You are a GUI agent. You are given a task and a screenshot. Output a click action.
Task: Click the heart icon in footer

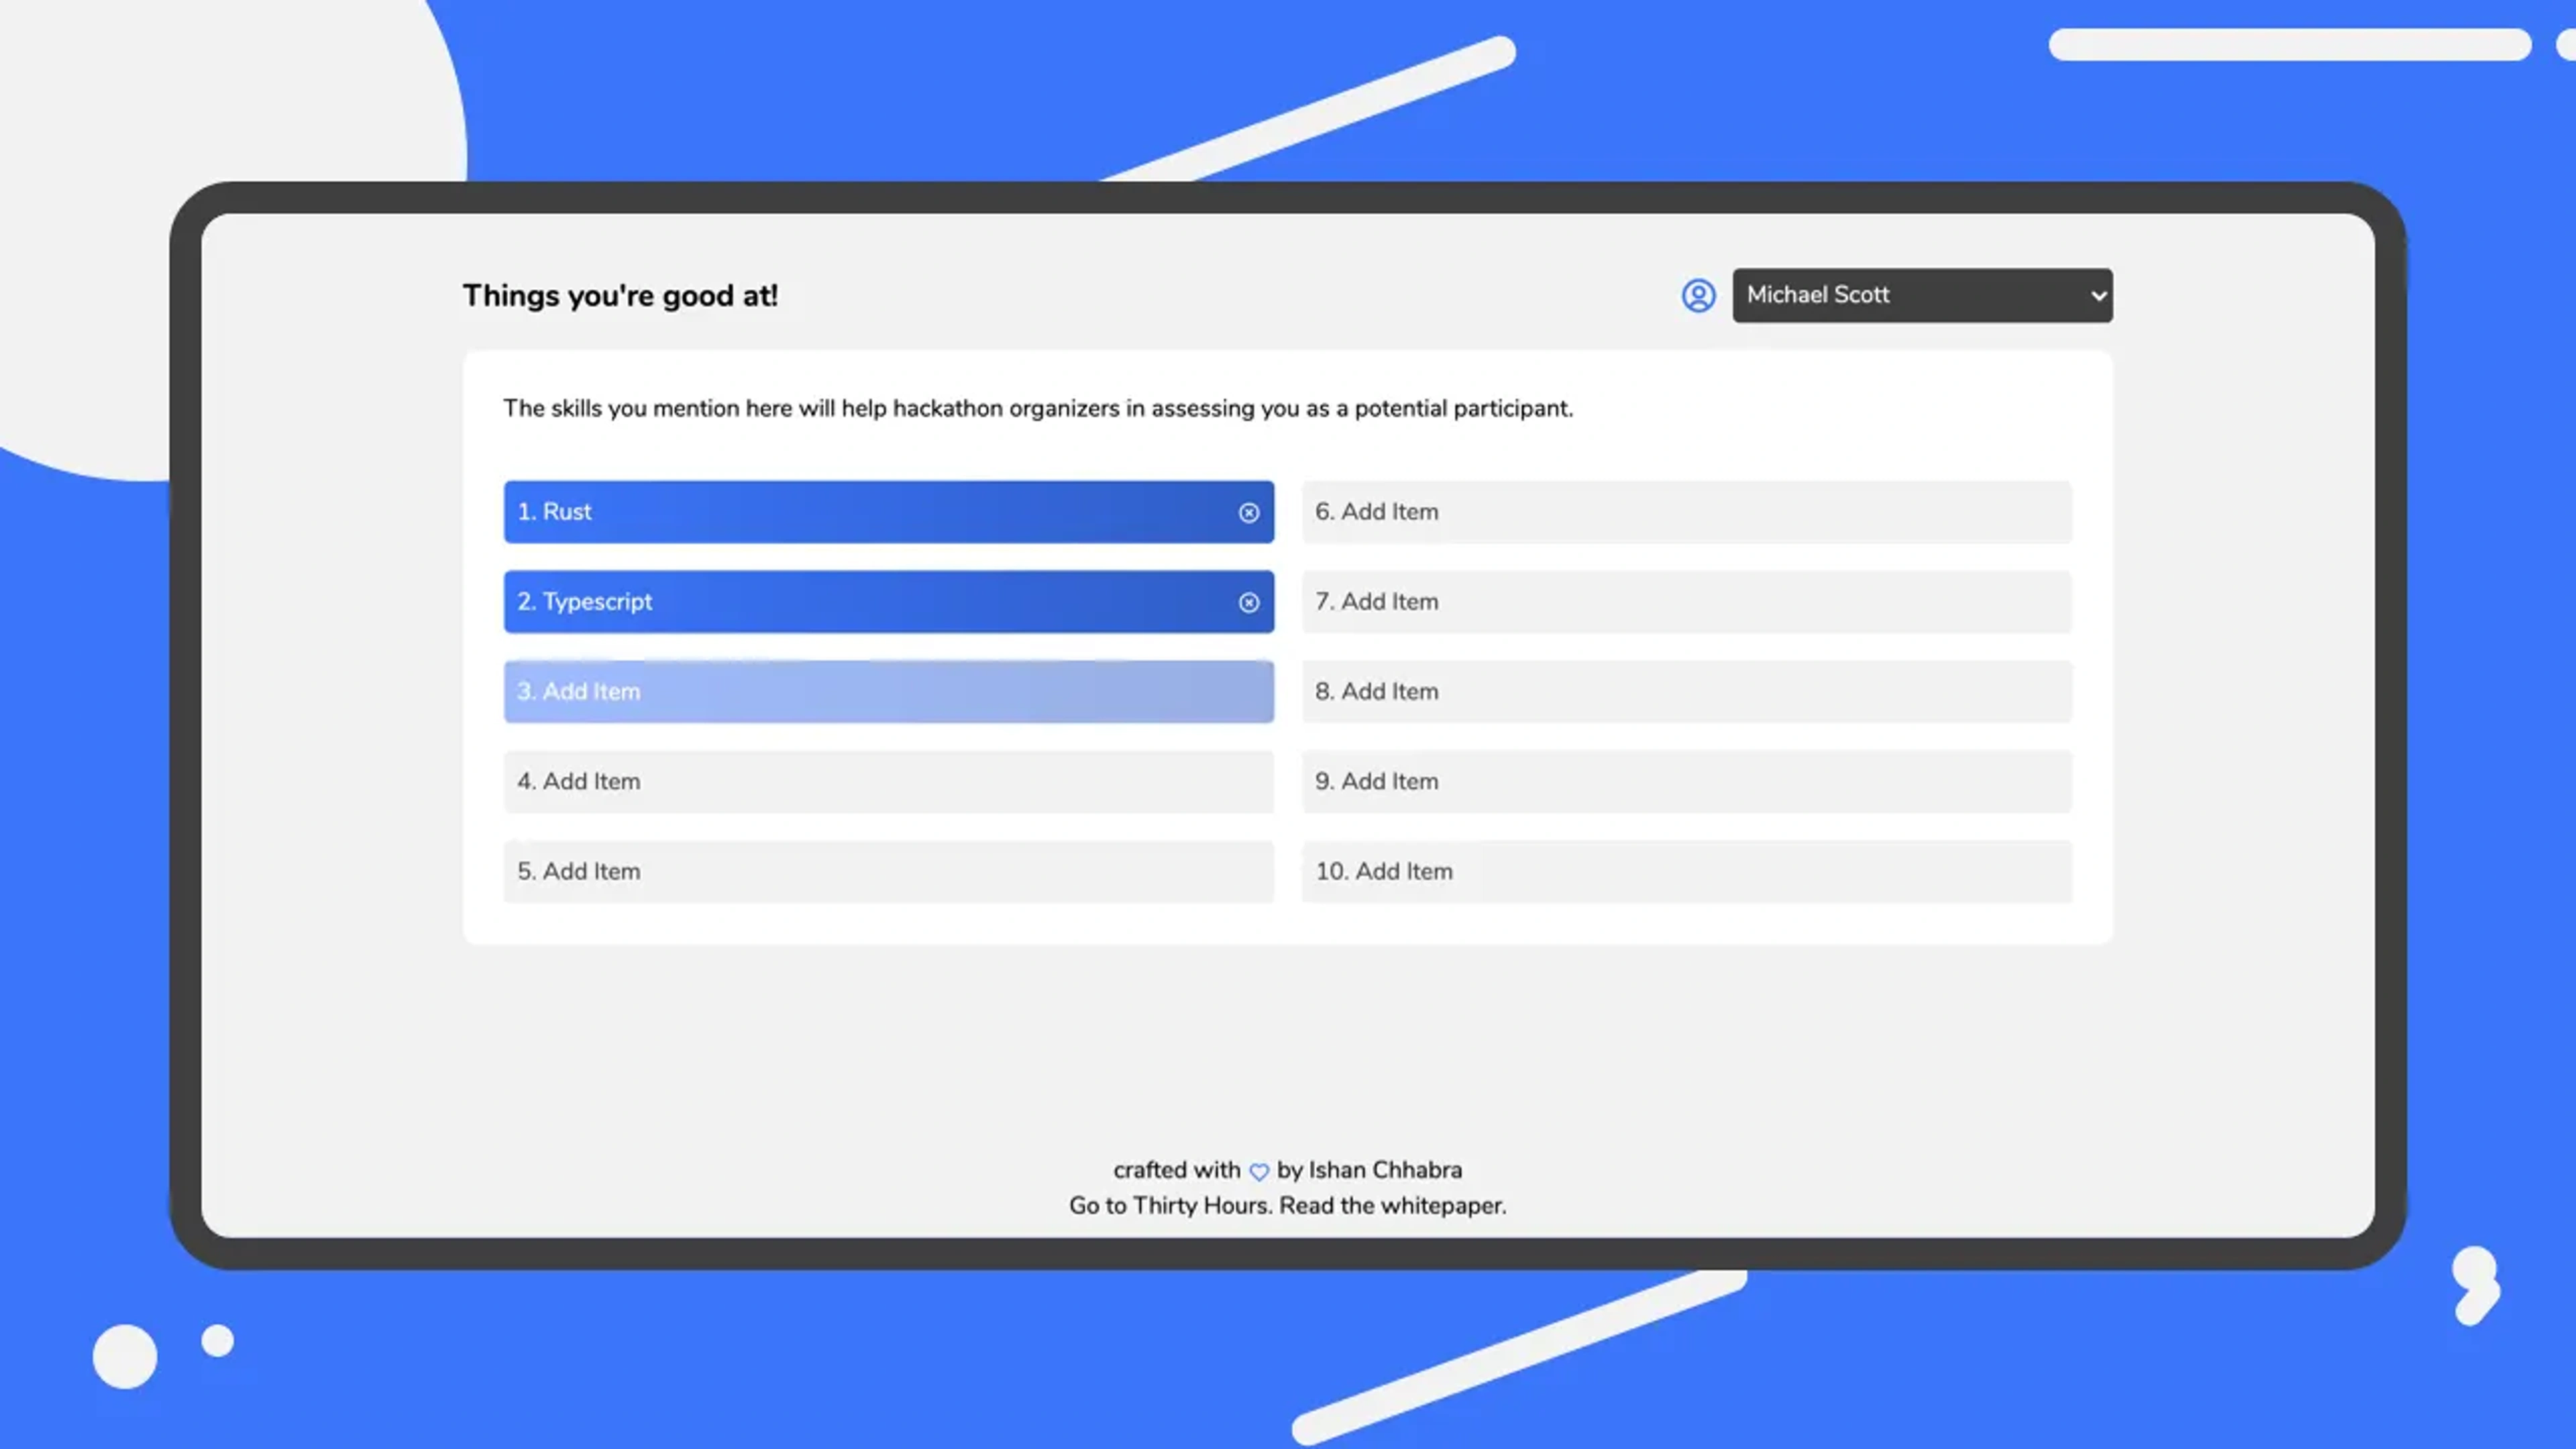[1258, 1169]
